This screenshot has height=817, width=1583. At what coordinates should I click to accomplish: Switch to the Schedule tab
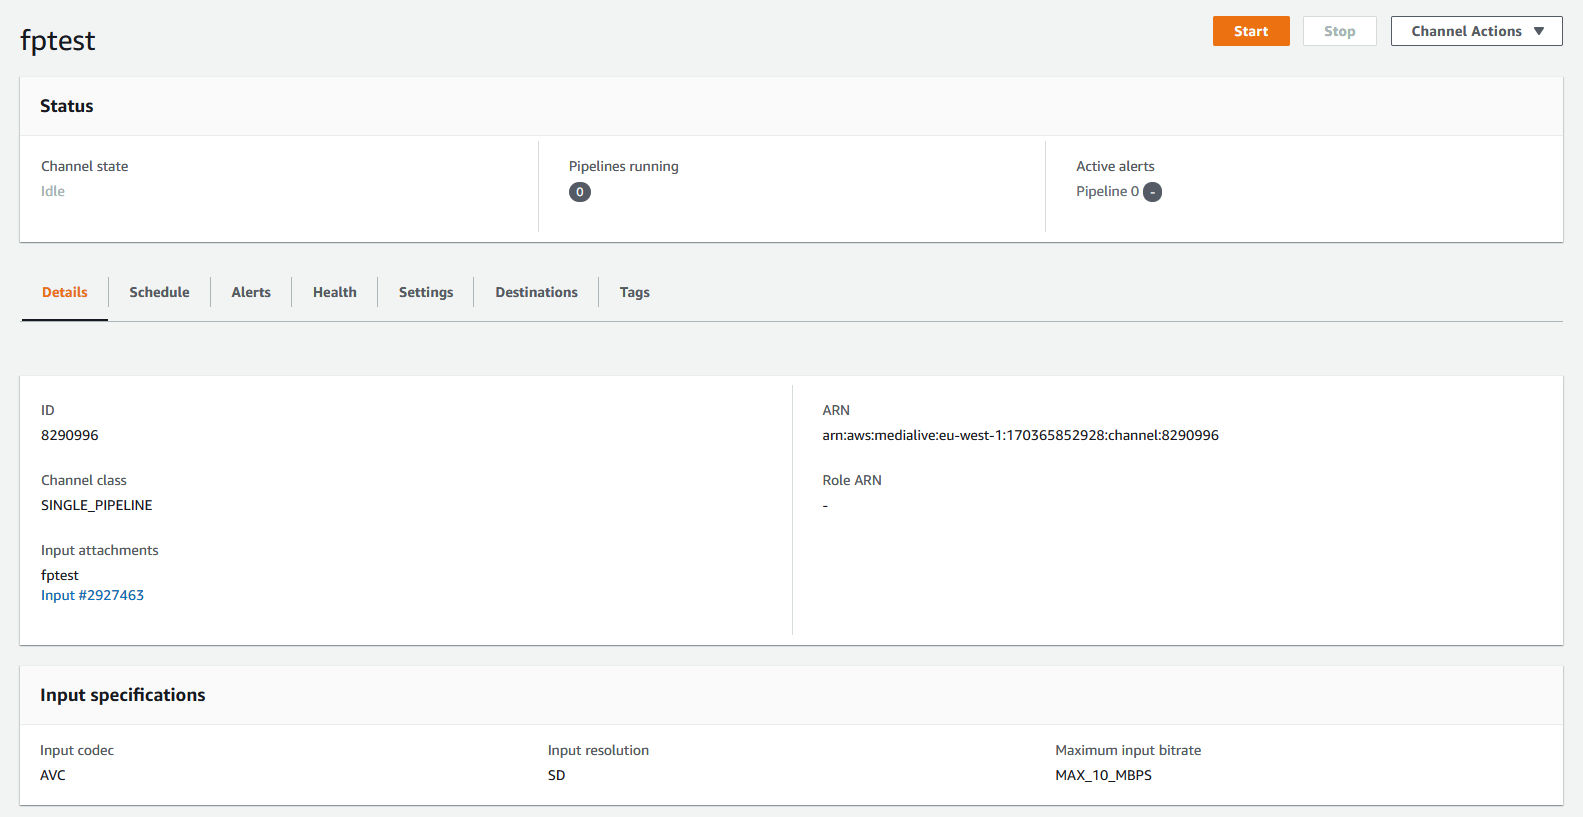pyautogui.click(x=159, y=292)
